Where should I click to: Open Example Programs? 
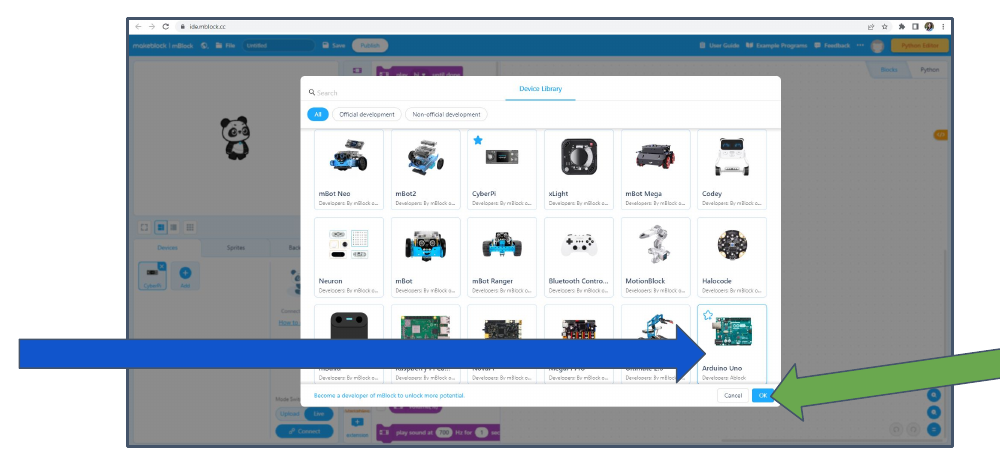click(776, 45)
